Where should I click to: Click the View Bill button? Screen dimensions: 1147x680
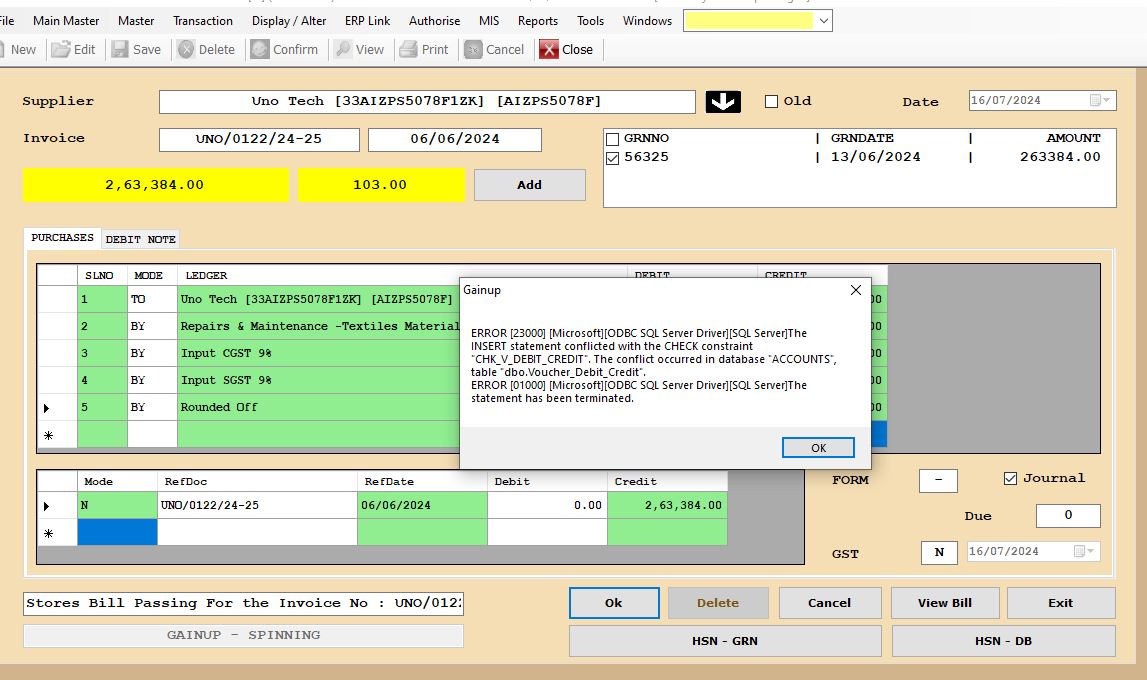[944, 603]
